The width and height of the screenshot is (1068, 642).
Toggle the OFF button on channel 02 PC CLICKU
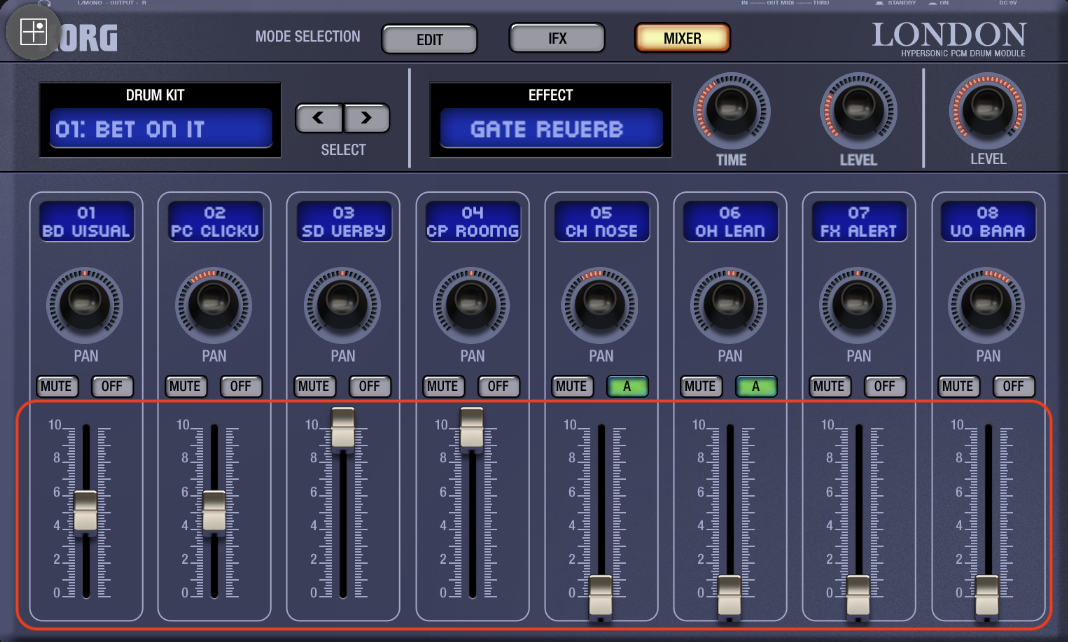[x=240, y=386]
